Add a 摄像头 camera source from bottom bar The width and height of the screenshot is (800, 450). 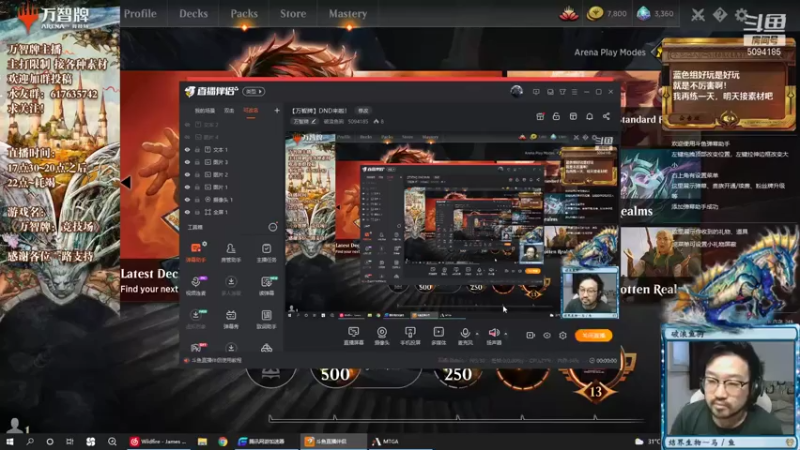pyautogui.click(x=382, y=336)
